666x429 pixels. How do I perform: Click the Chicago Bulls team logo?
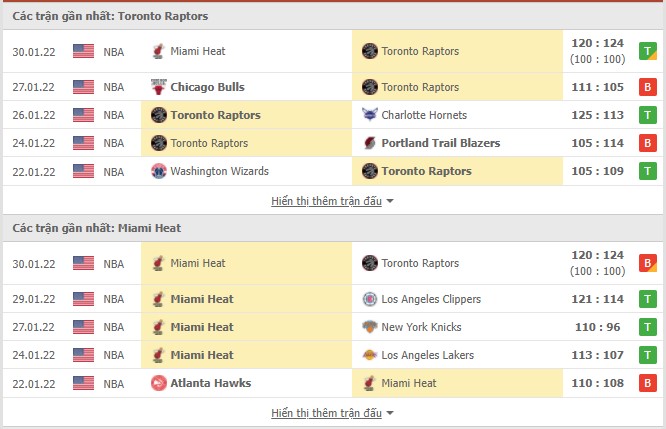coord(158,87)
